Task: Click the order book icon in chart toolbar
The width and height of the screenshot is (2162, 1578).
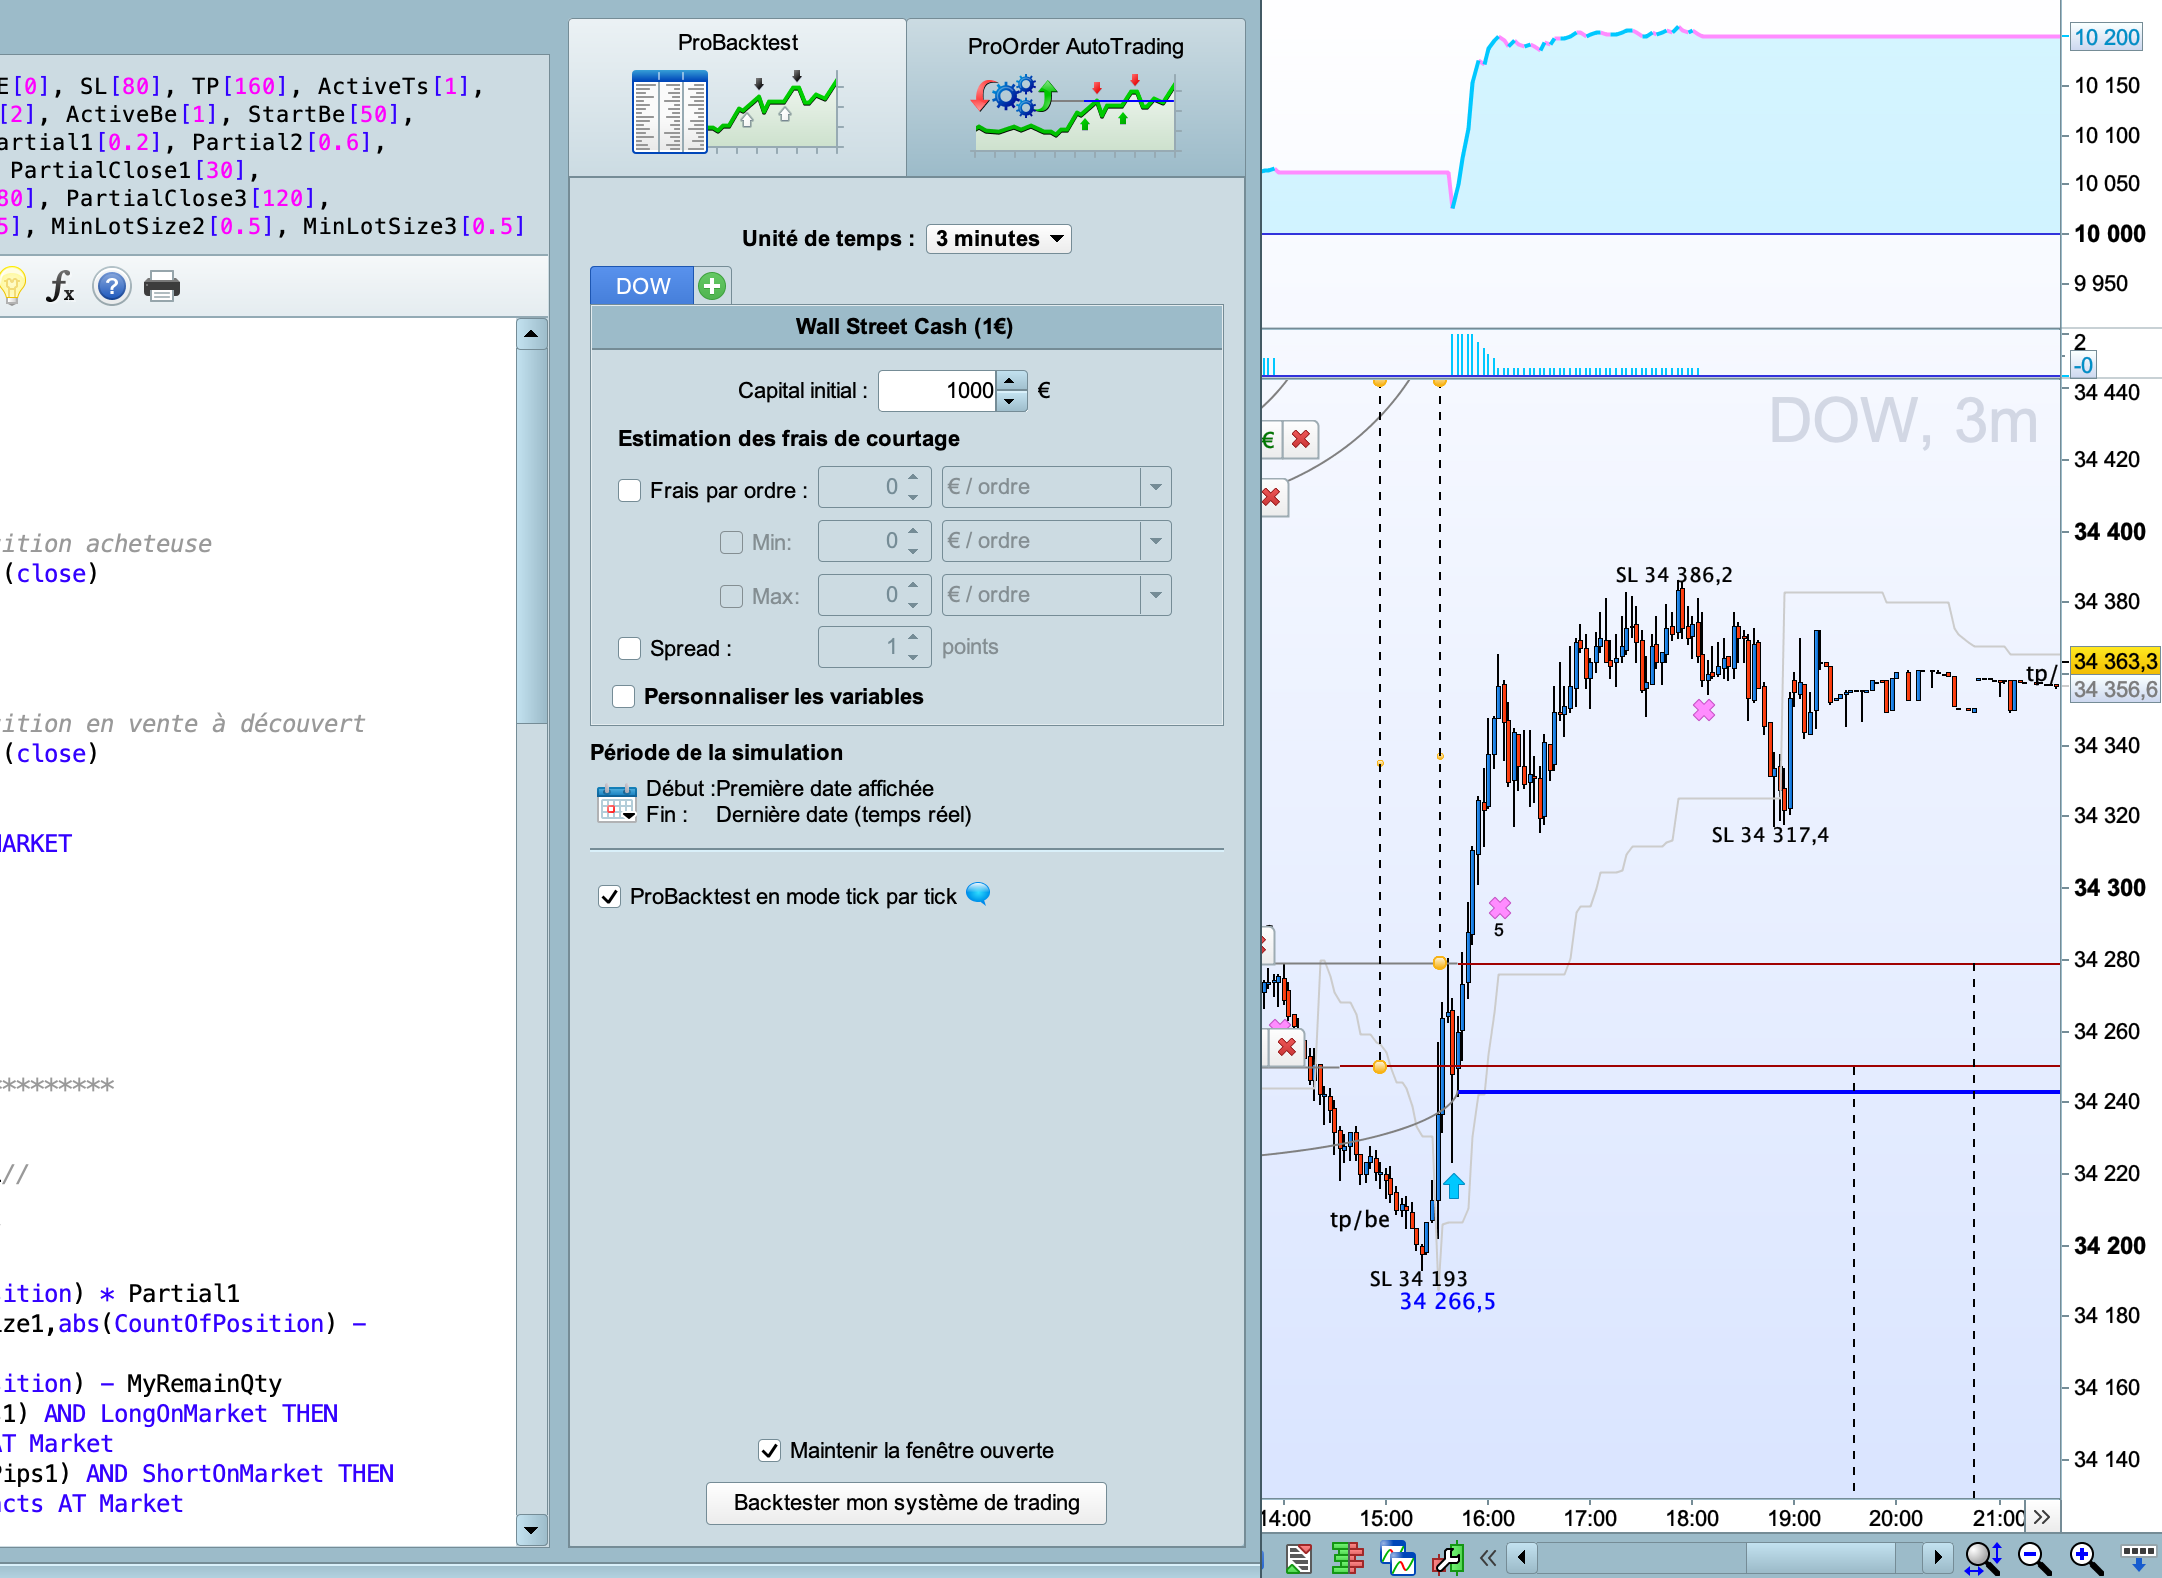Action: (x=1348, y=1557)
